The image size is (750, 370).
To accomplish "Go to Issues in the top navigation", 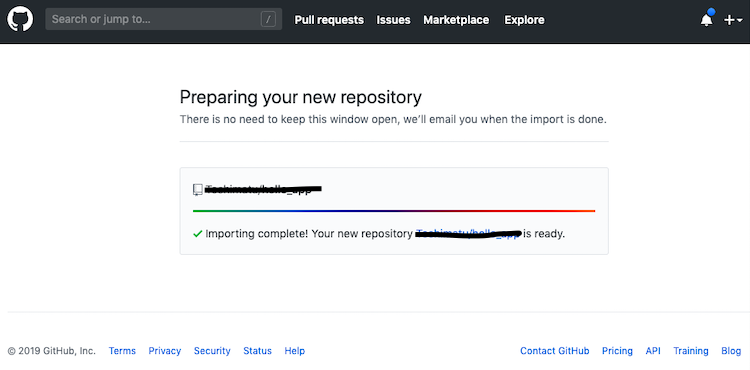I will coord(393,20).
